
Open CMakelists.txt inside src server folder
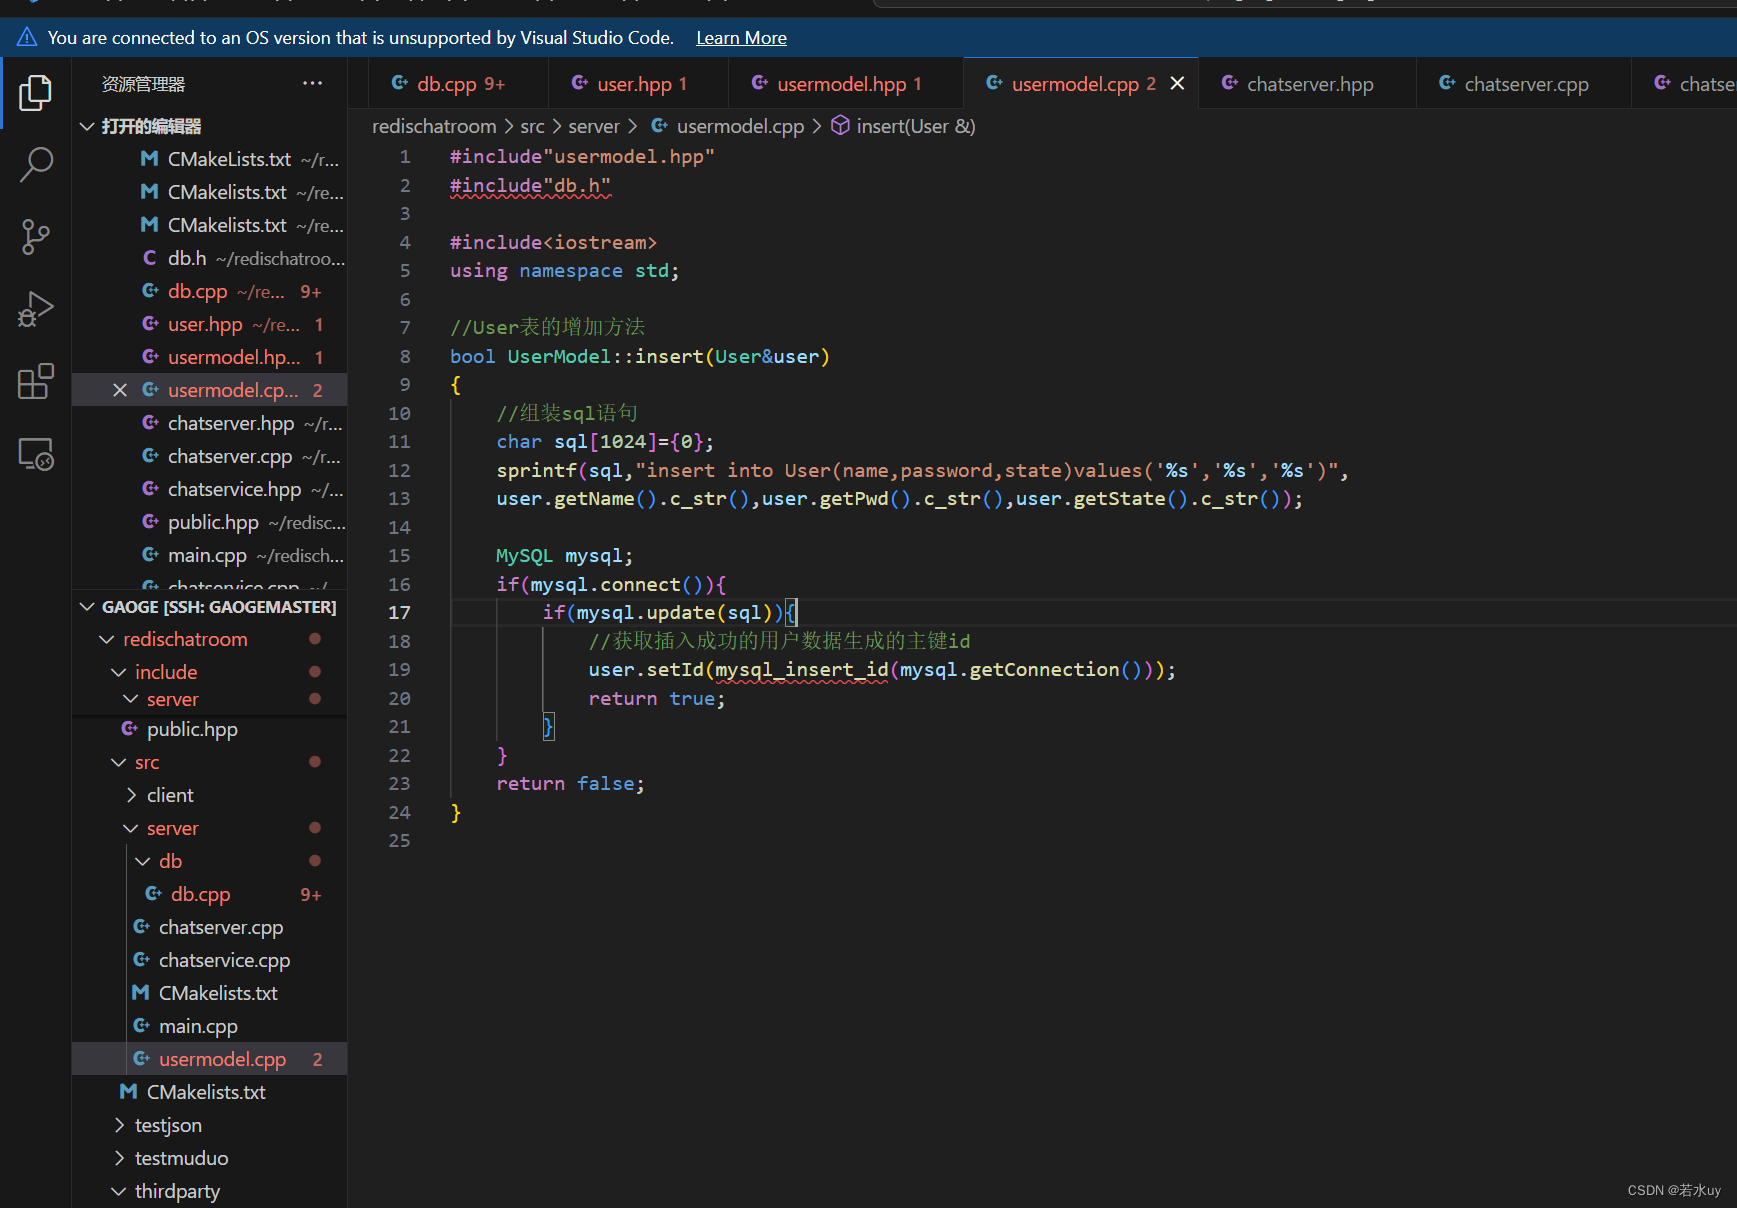pos(210,993)
